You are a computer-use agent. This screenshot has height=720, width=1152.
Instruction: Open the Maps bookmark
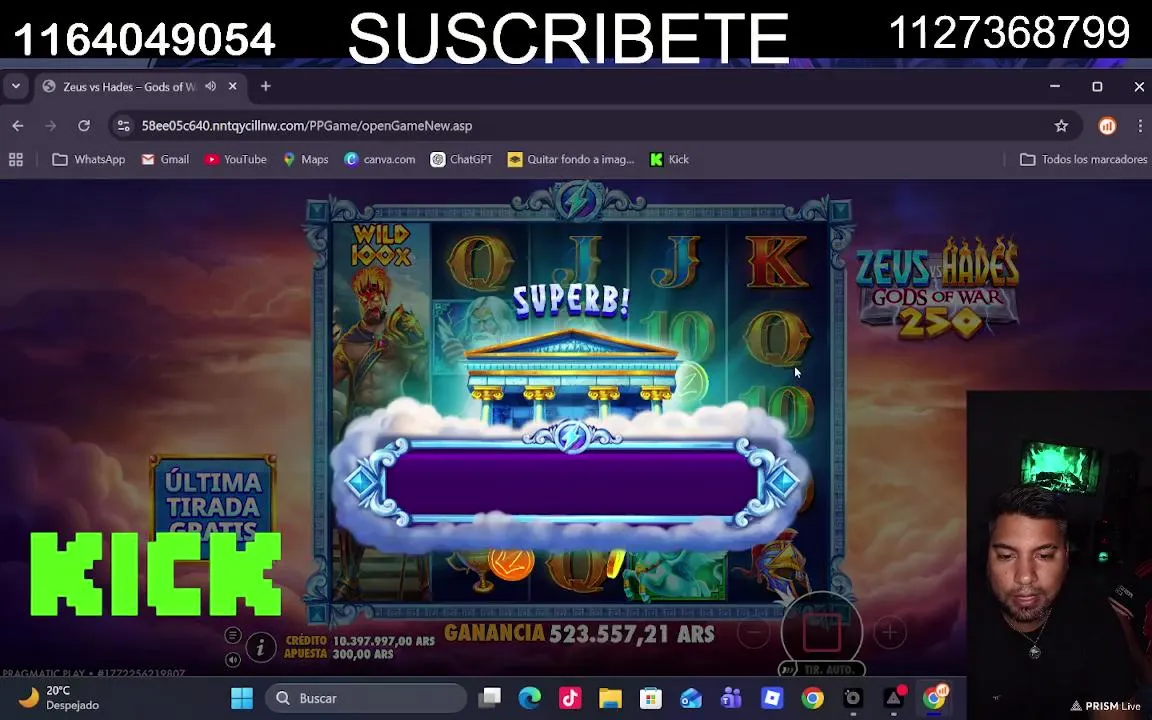coord(306,159)
